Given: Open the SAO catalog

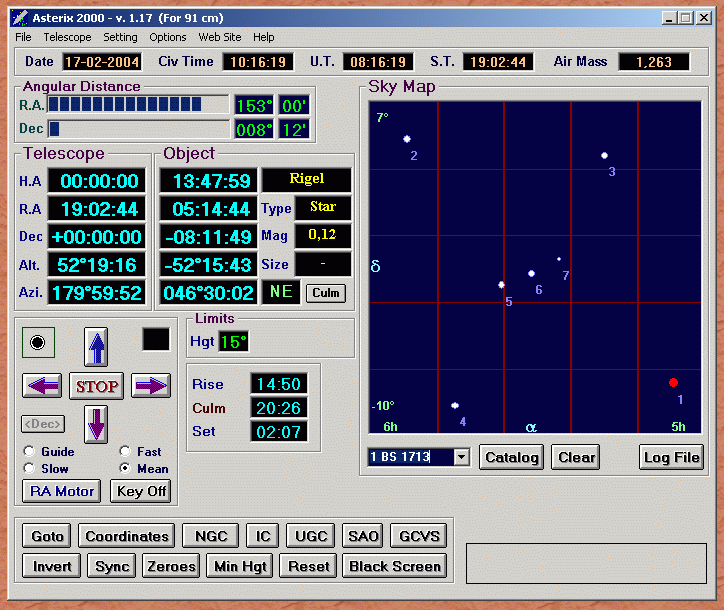Looking at the screenshot, I should (363, 536).
